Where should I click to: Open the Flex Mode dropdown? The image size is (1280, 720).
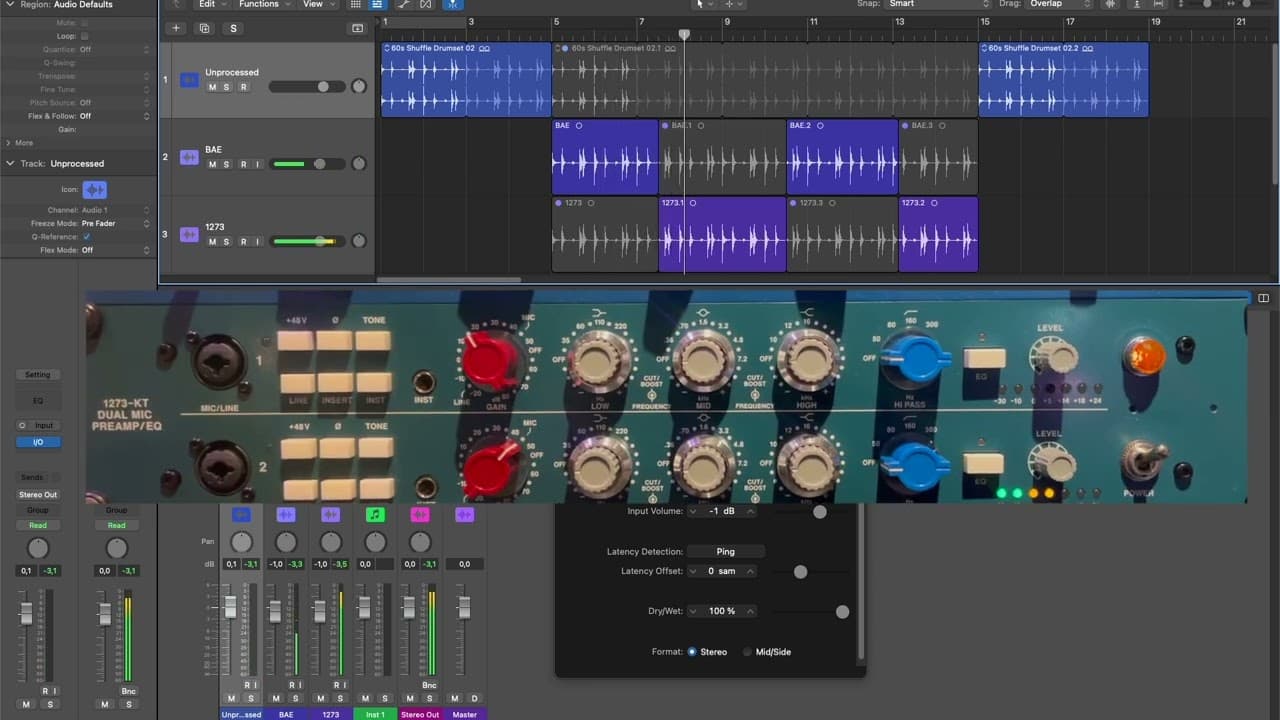tap(116, 250)
